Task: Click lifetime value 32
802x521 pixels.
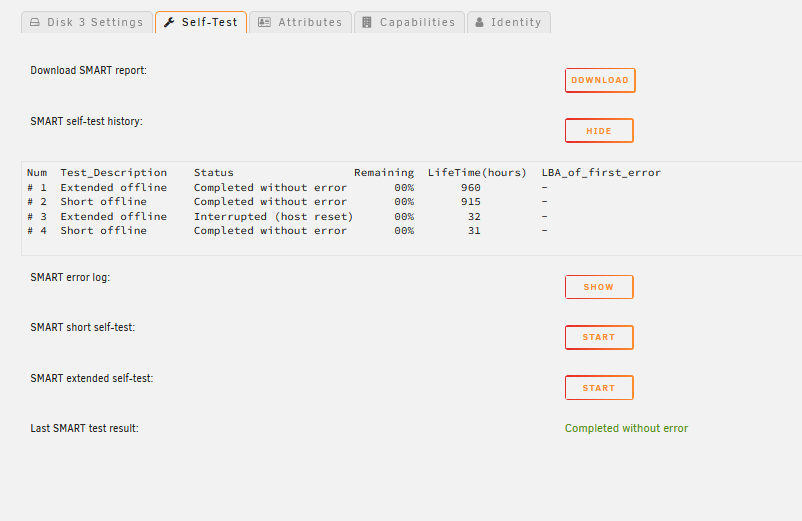Action: [474, 217]
